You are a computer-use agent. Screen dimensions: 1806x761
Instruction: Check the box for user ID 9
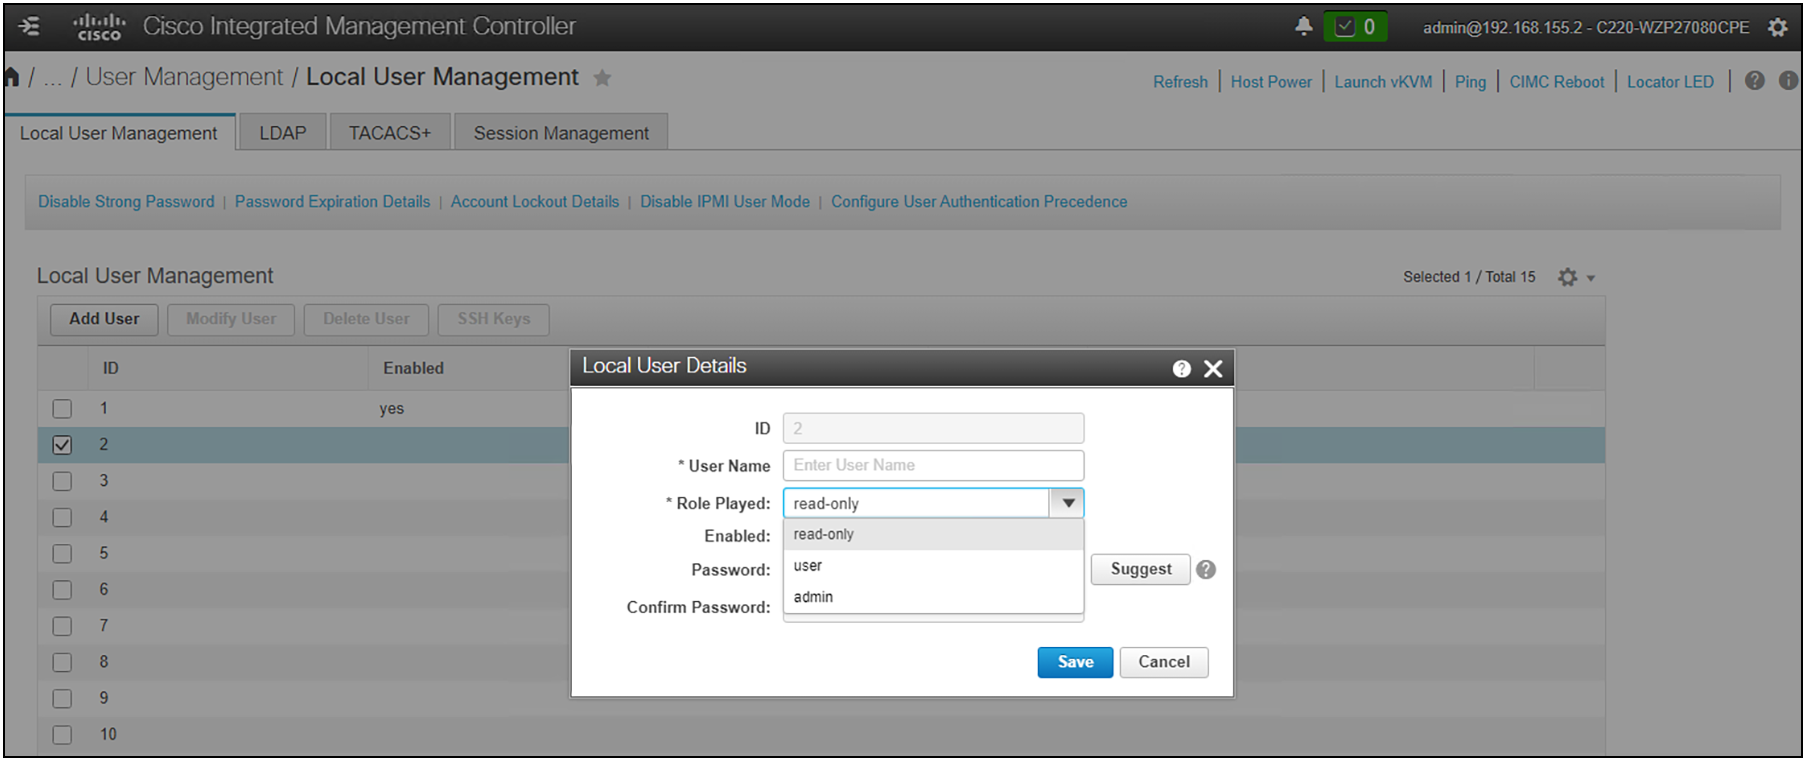[62, 698]
